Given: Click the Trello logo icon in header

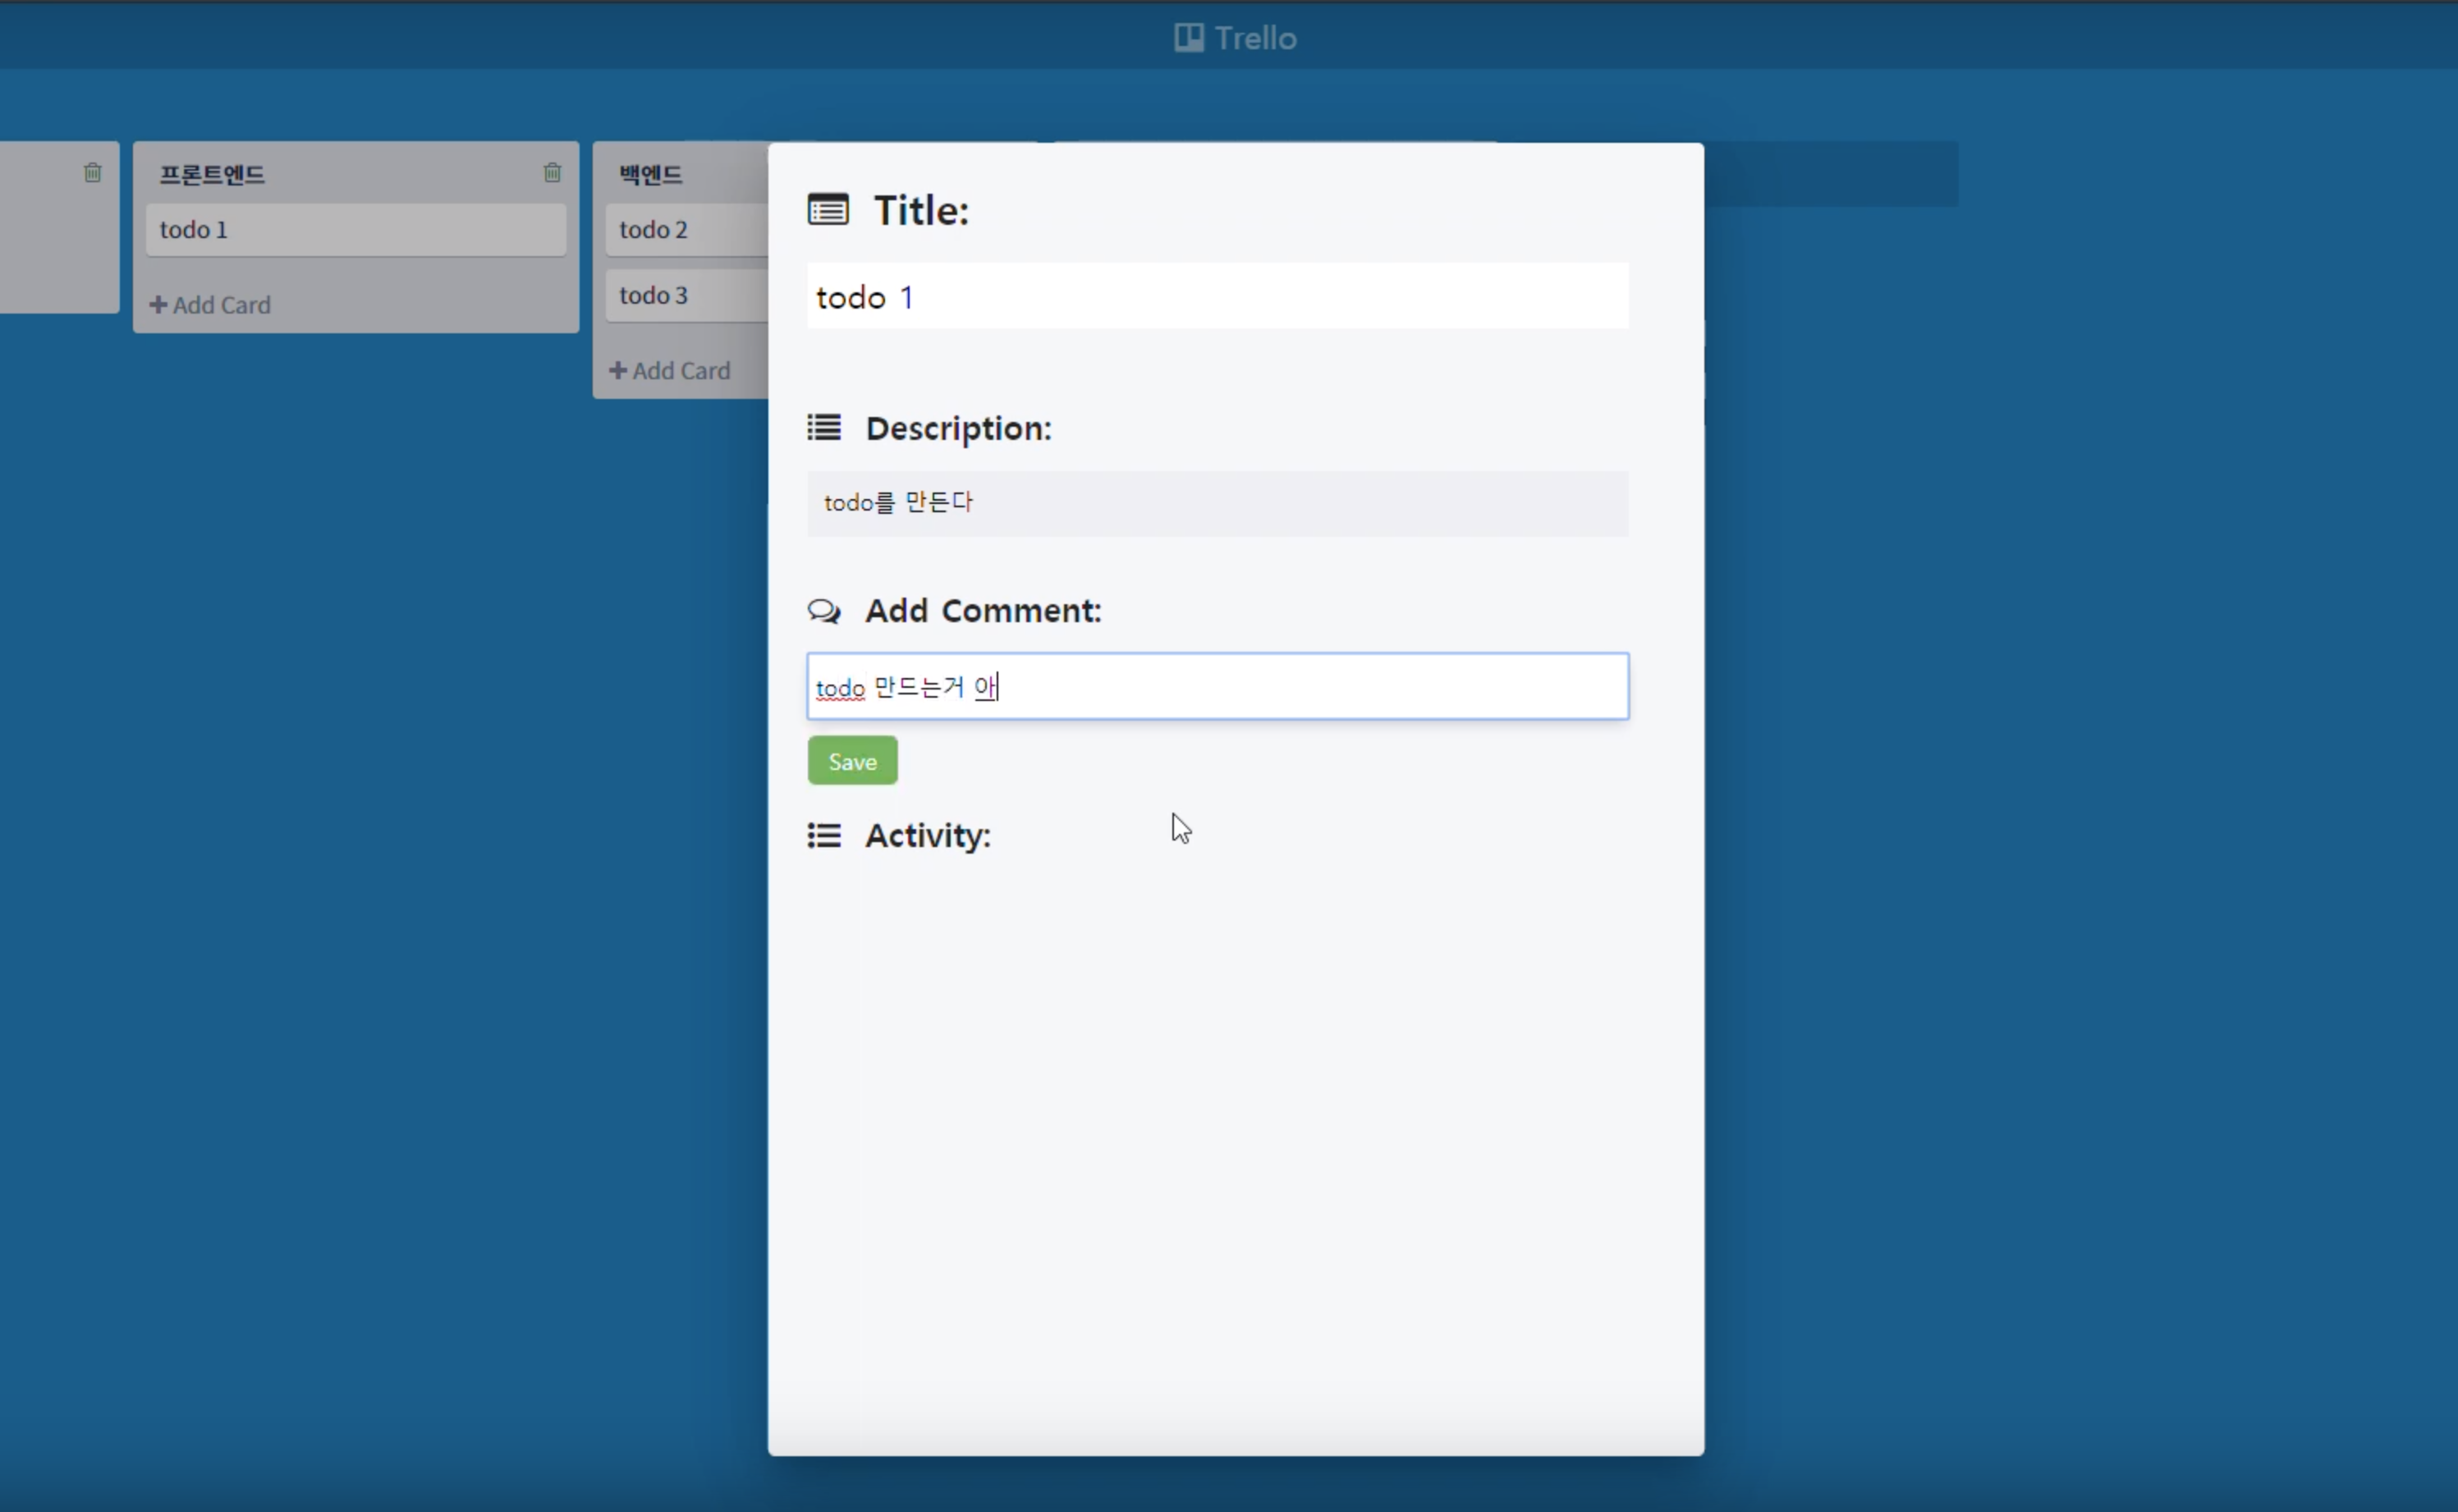Looking at the screenshot, I should point(1188,38).
